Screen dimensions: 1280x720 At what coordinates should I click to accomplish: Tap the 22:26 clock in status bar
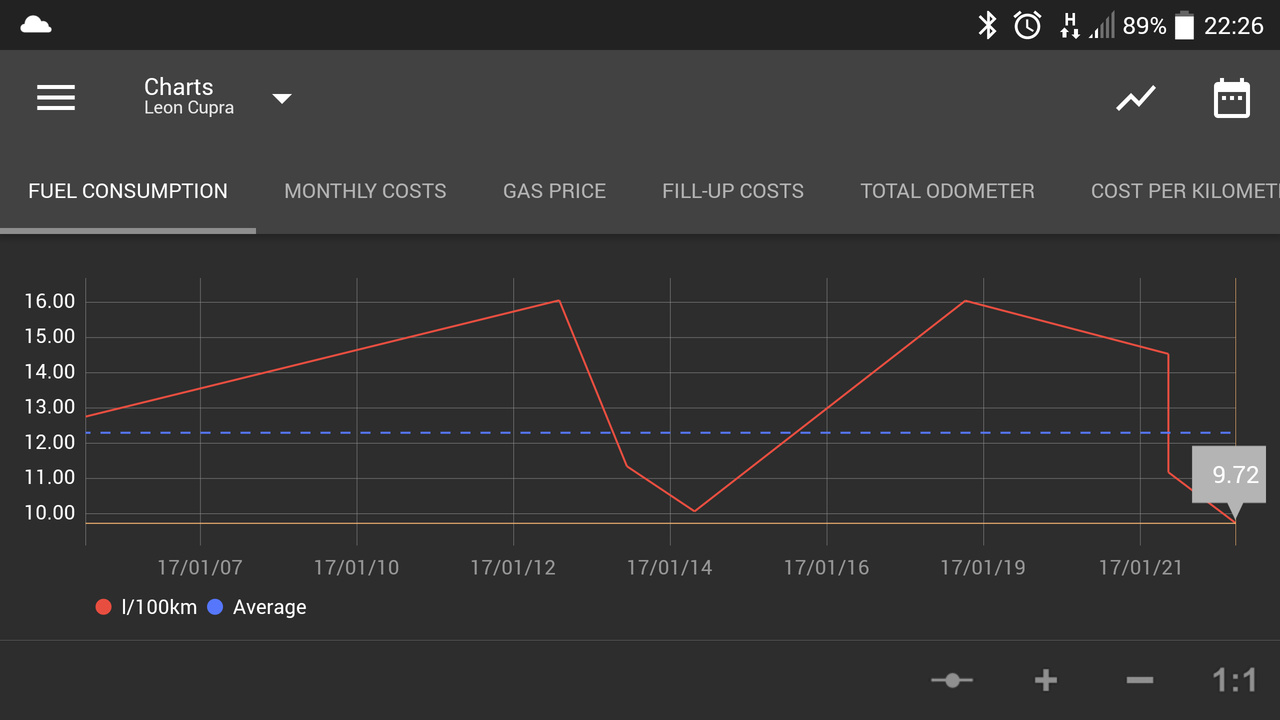pos(1234,26)
